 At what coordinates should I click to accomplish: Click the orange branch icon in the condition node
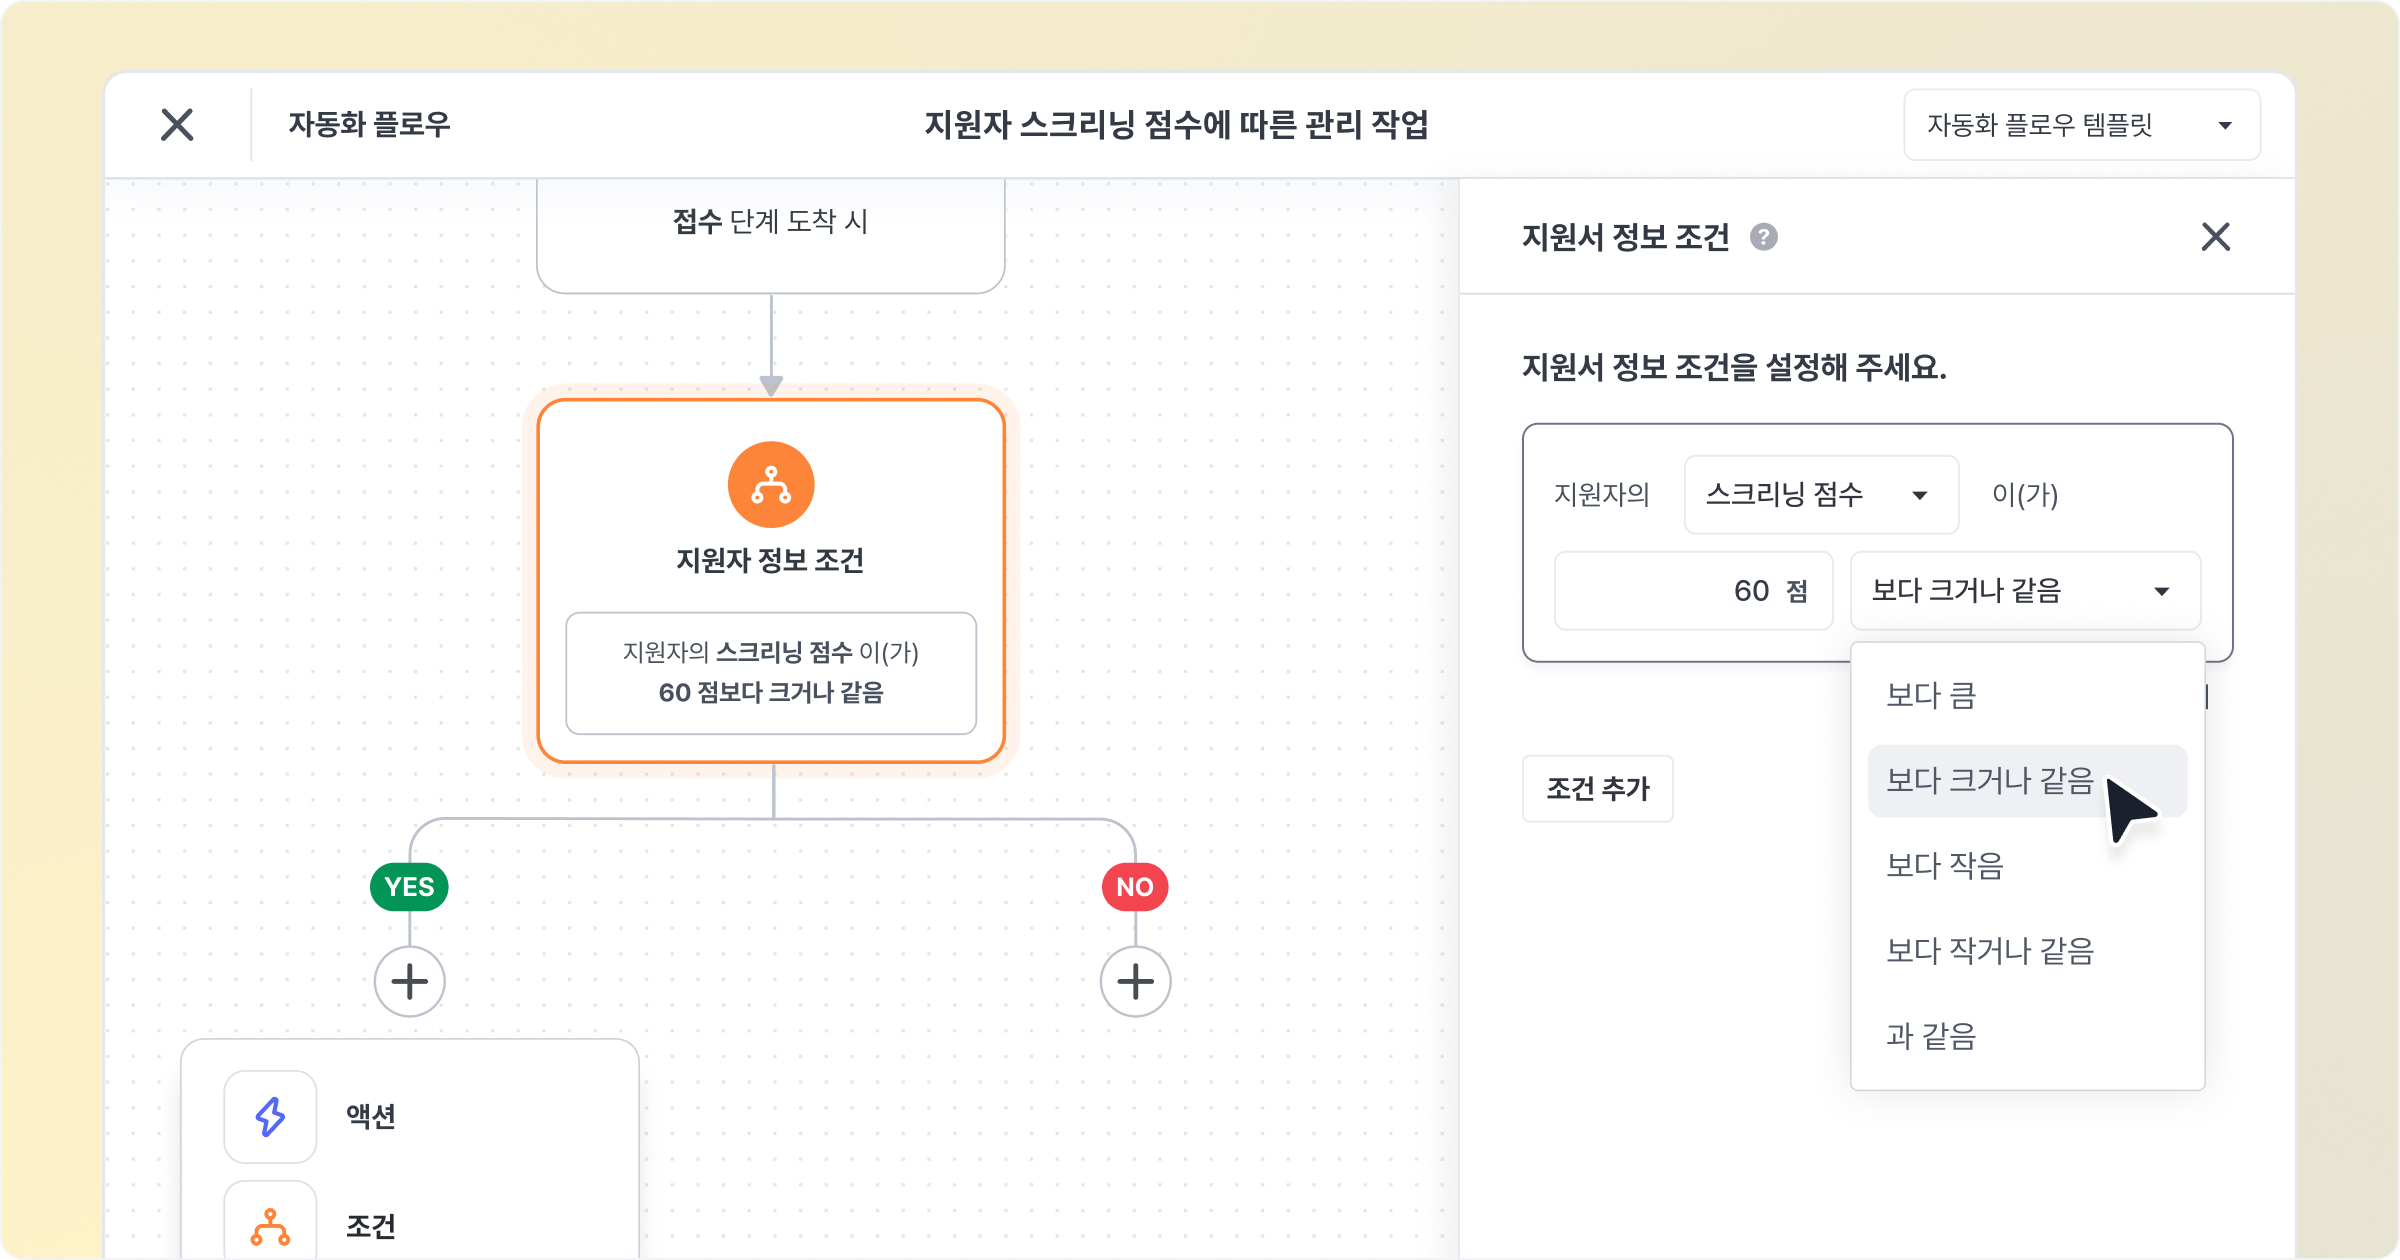point(771,485)
